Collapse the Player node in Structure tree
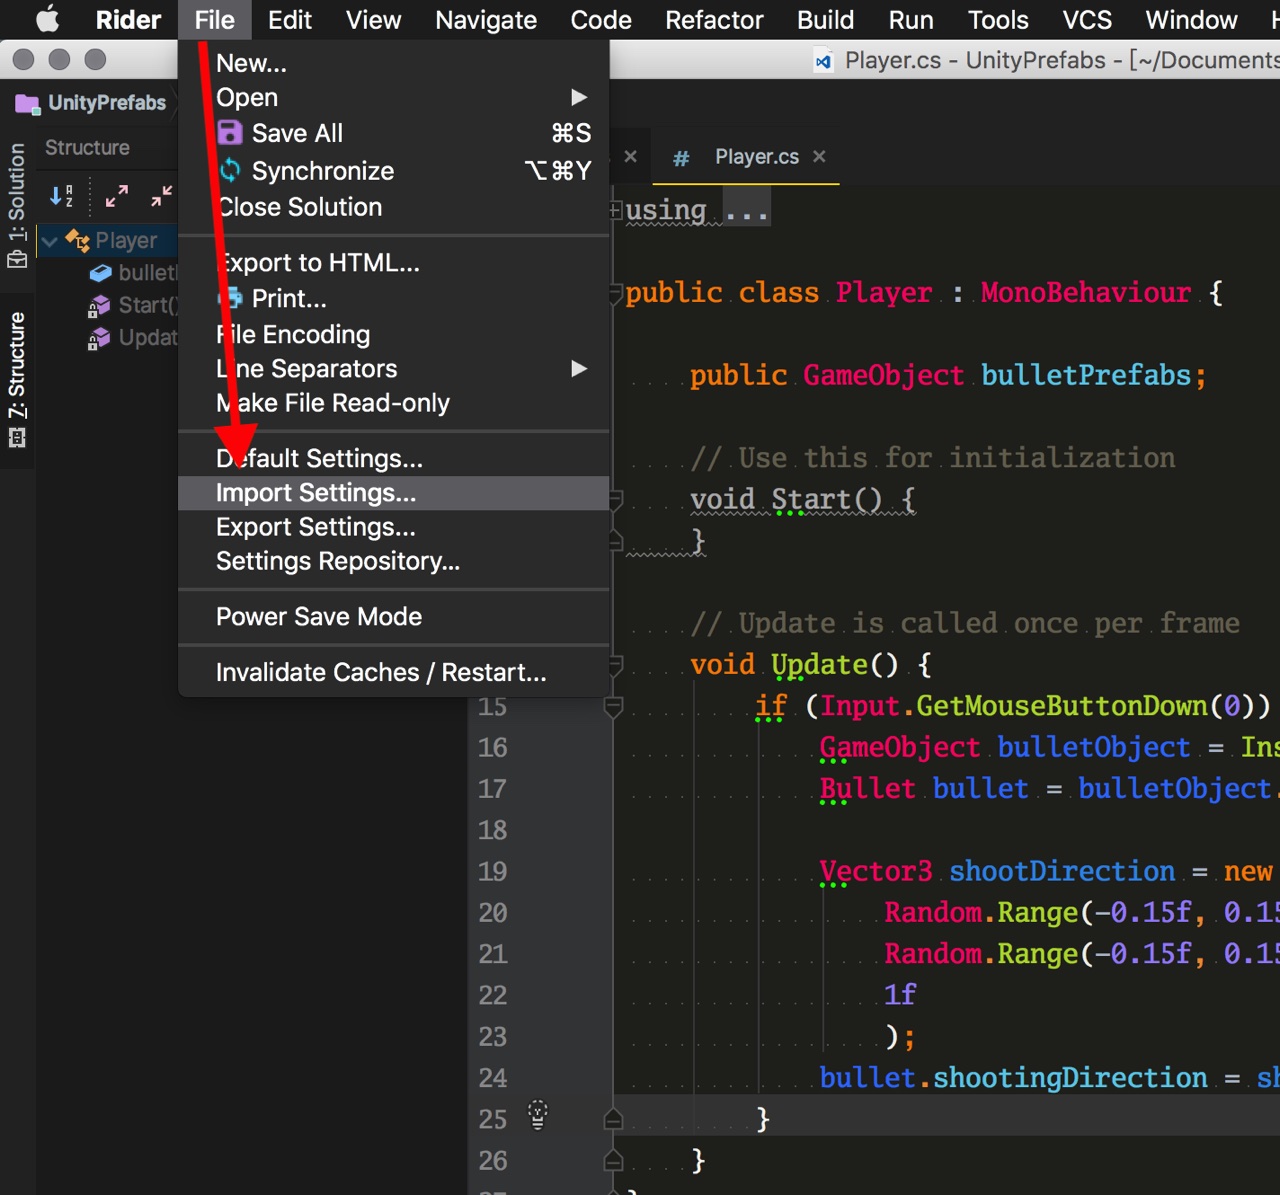Screen dimensions: 1280x1195 click(50, 241)
